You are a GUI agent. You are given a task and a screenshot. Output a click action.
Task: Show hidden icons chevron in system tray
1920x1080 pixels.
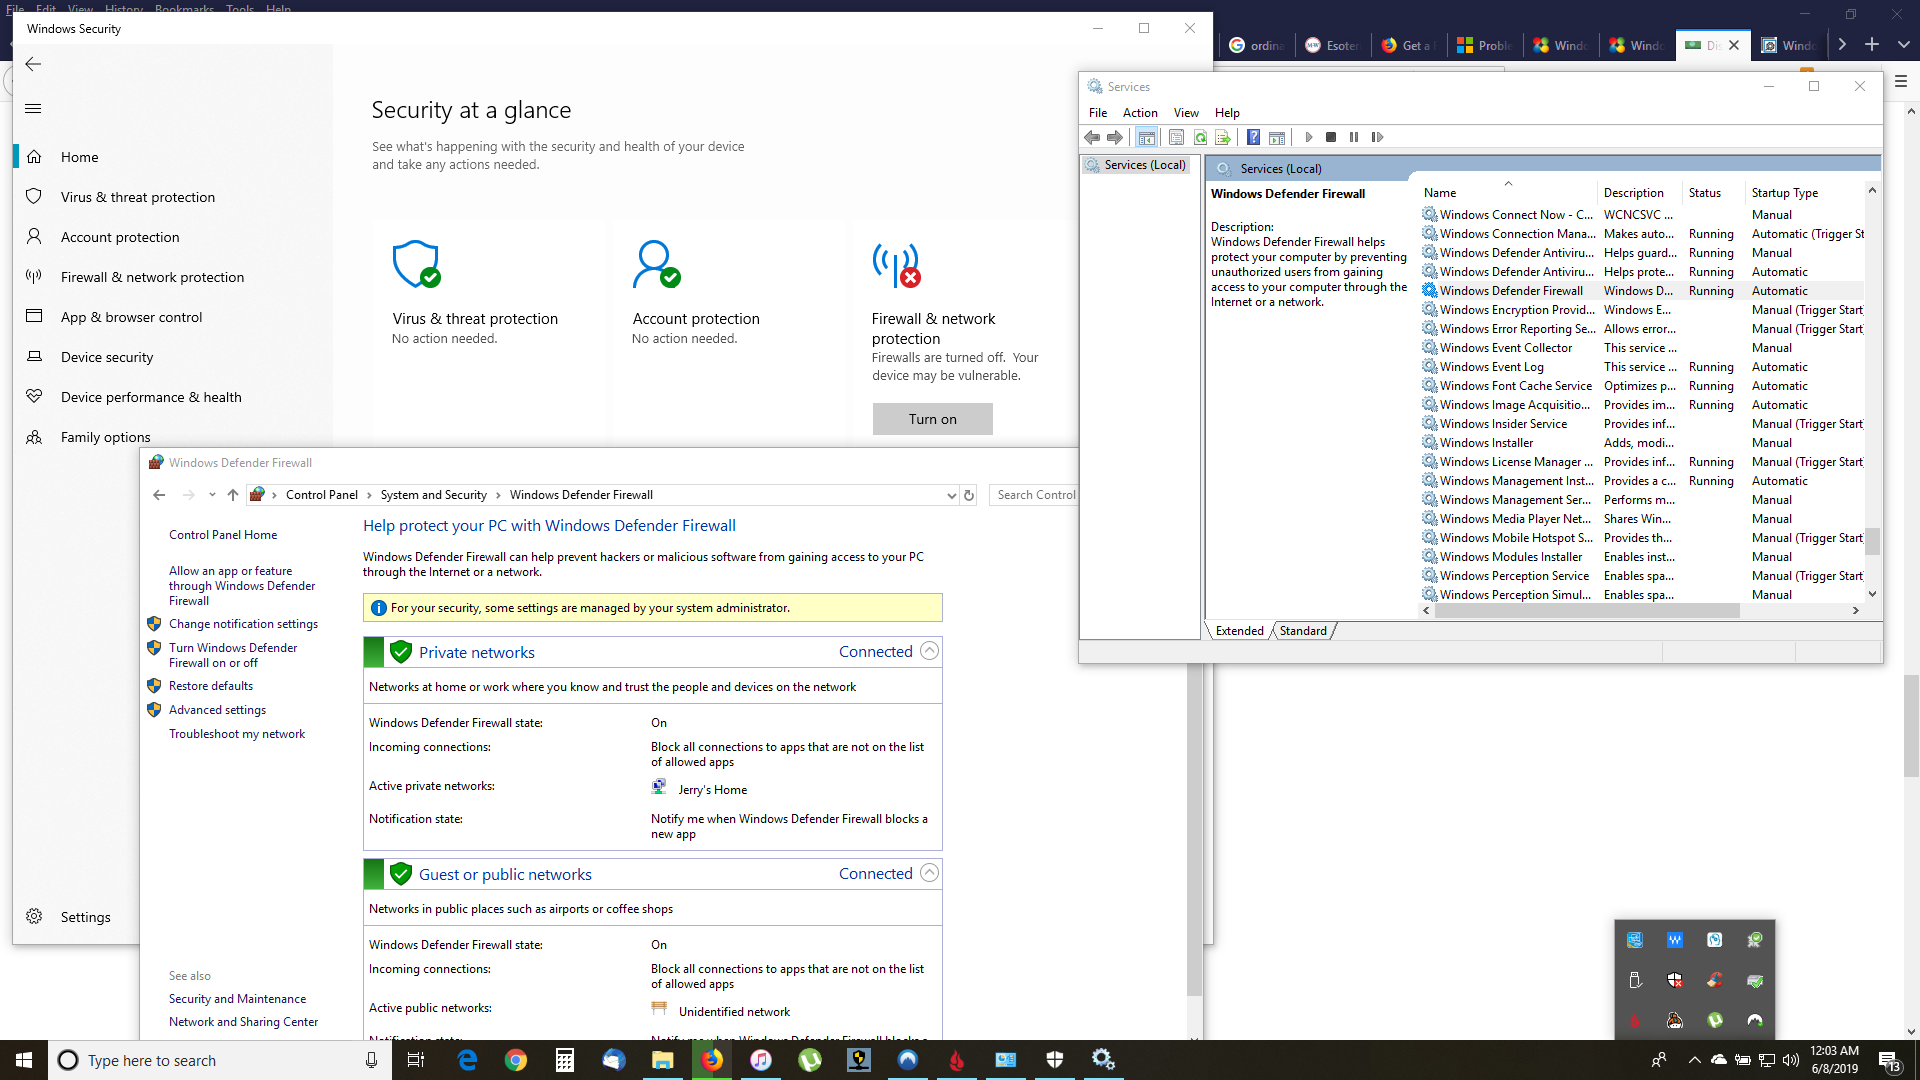pos(1694,1060)
